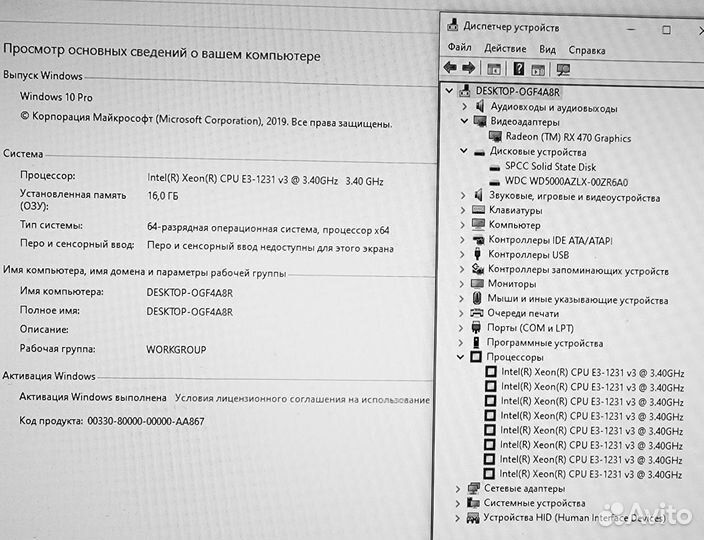Click the show console tree toolbar icon
The height and width of the screenshot is (540, 704).
tap(494, 69)
